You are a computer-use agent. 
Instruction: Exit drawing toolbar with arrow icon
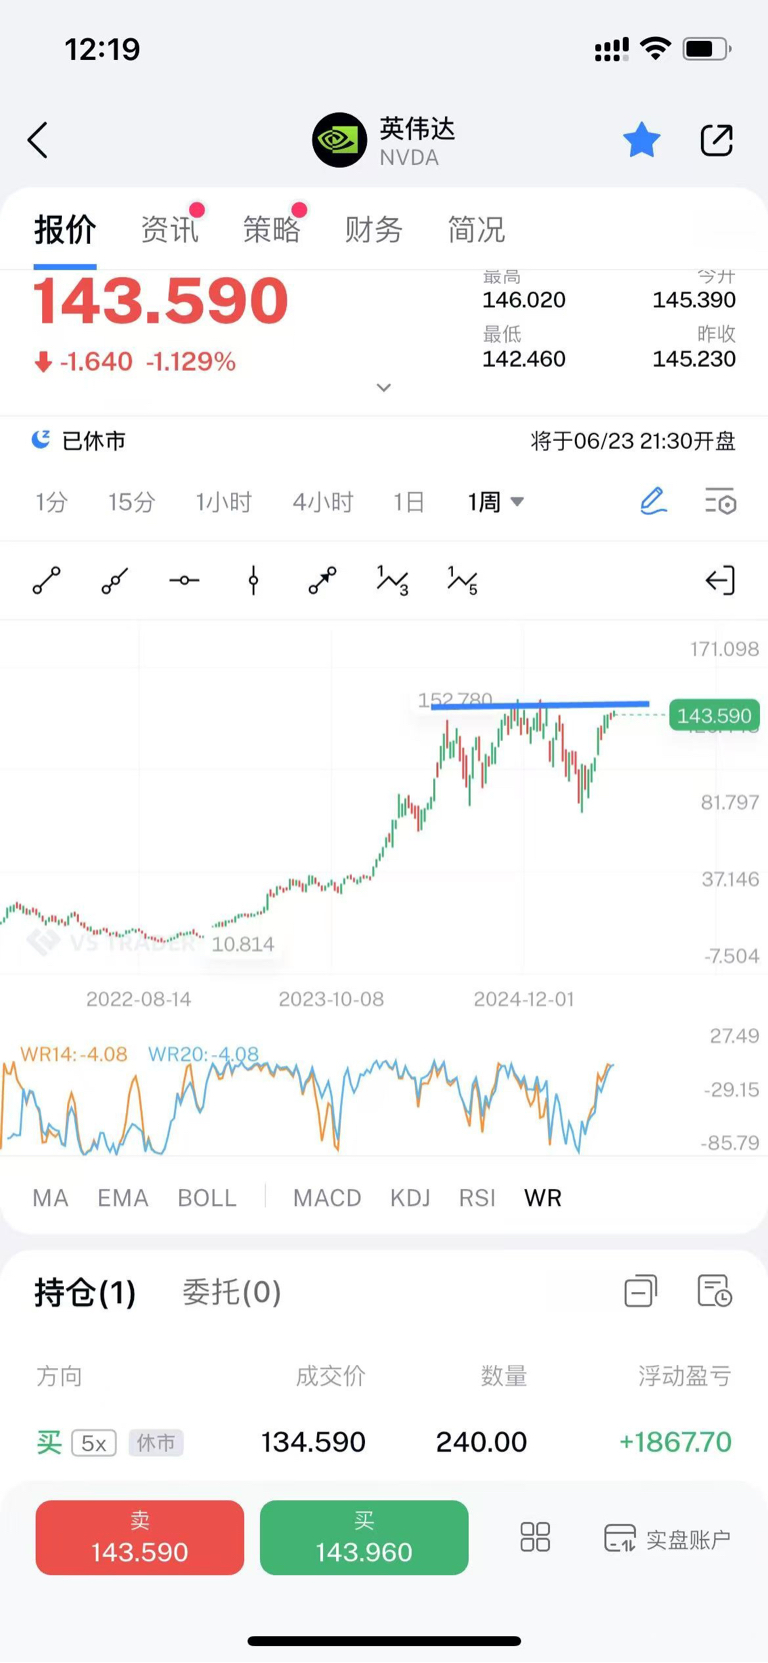click(x=720, y=580)
